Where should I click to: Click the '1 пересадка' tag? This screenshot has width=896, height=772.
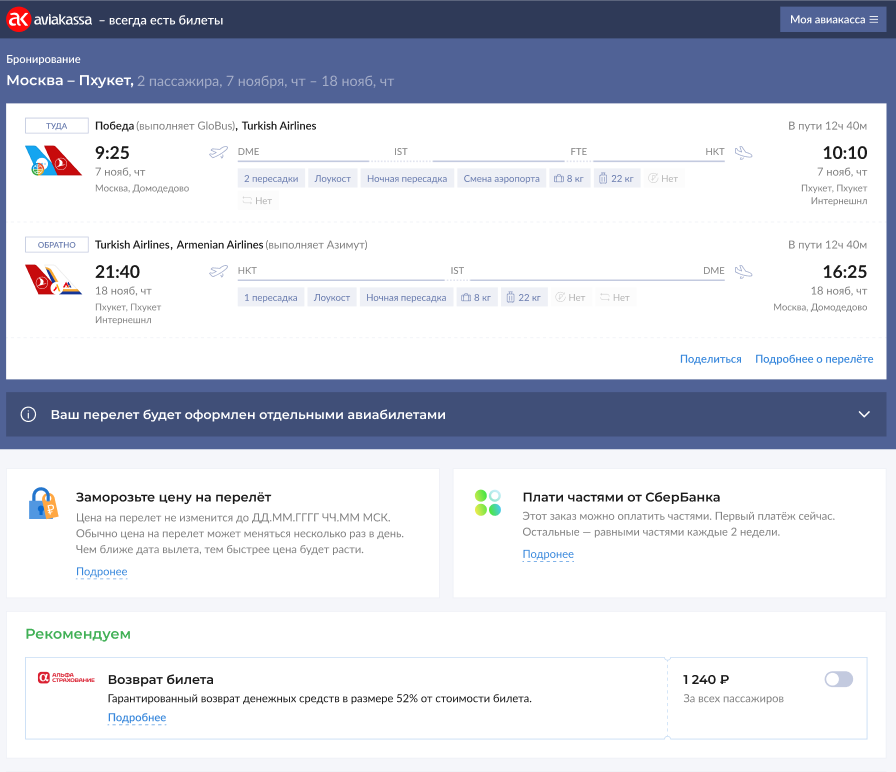point(270,298)
